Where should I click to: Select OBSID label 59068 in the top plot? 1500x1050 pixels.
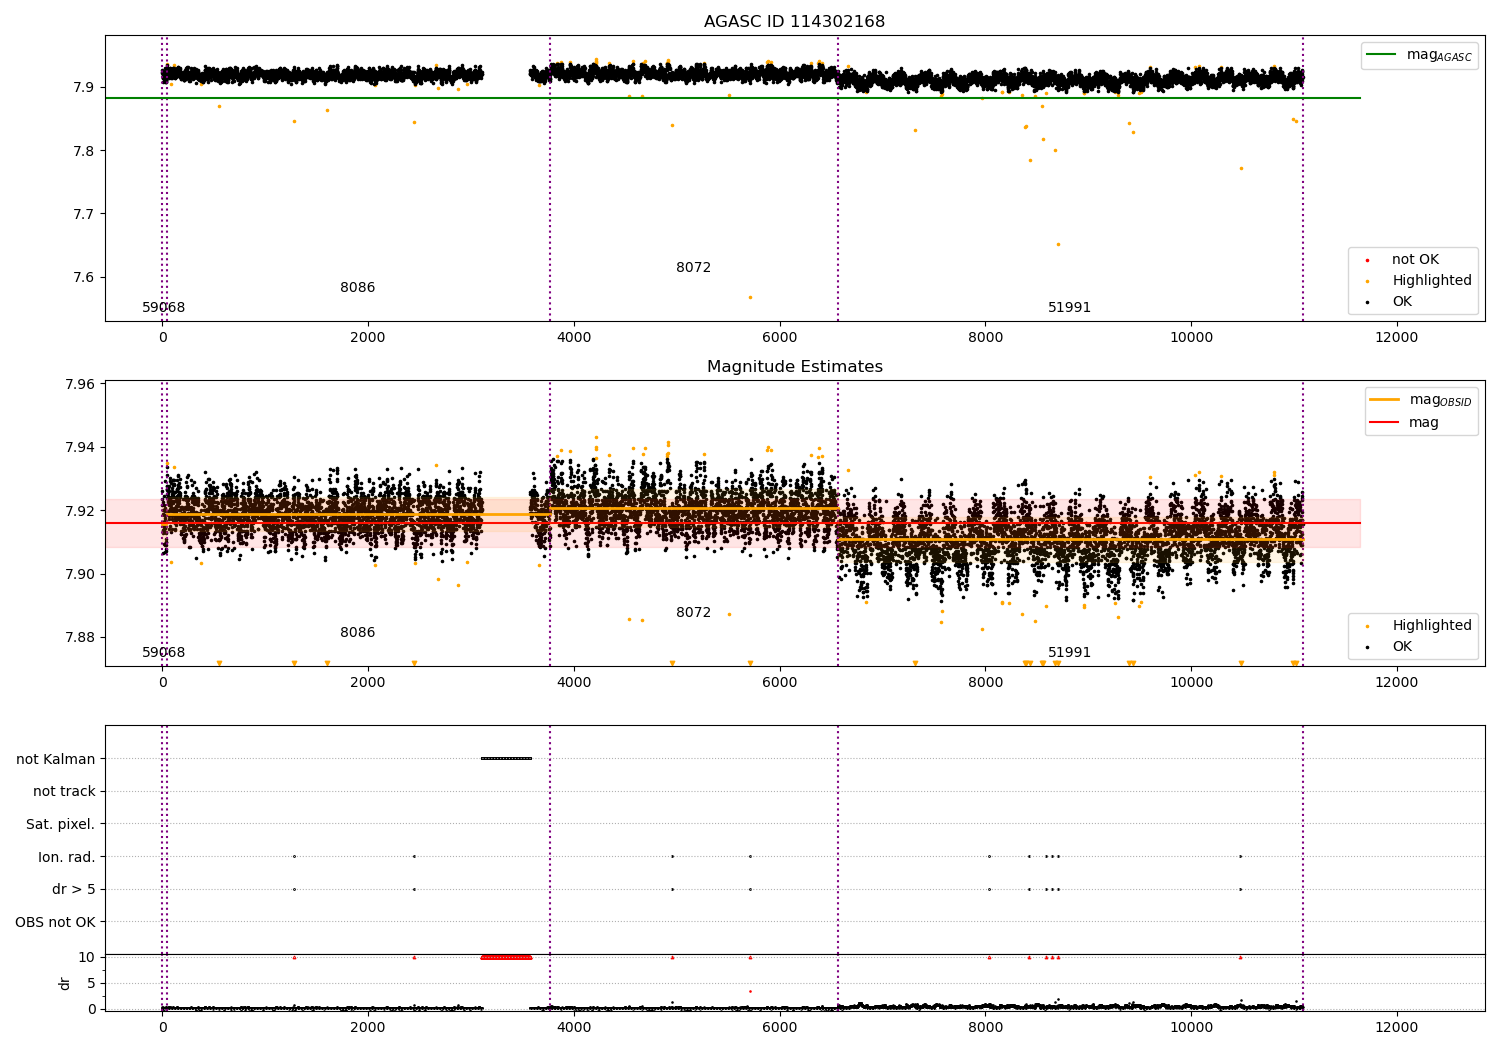point(164,308)
